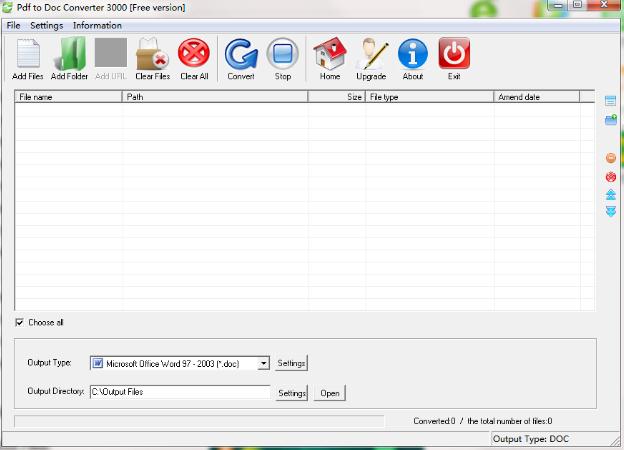Open the Settings menu

47,25
